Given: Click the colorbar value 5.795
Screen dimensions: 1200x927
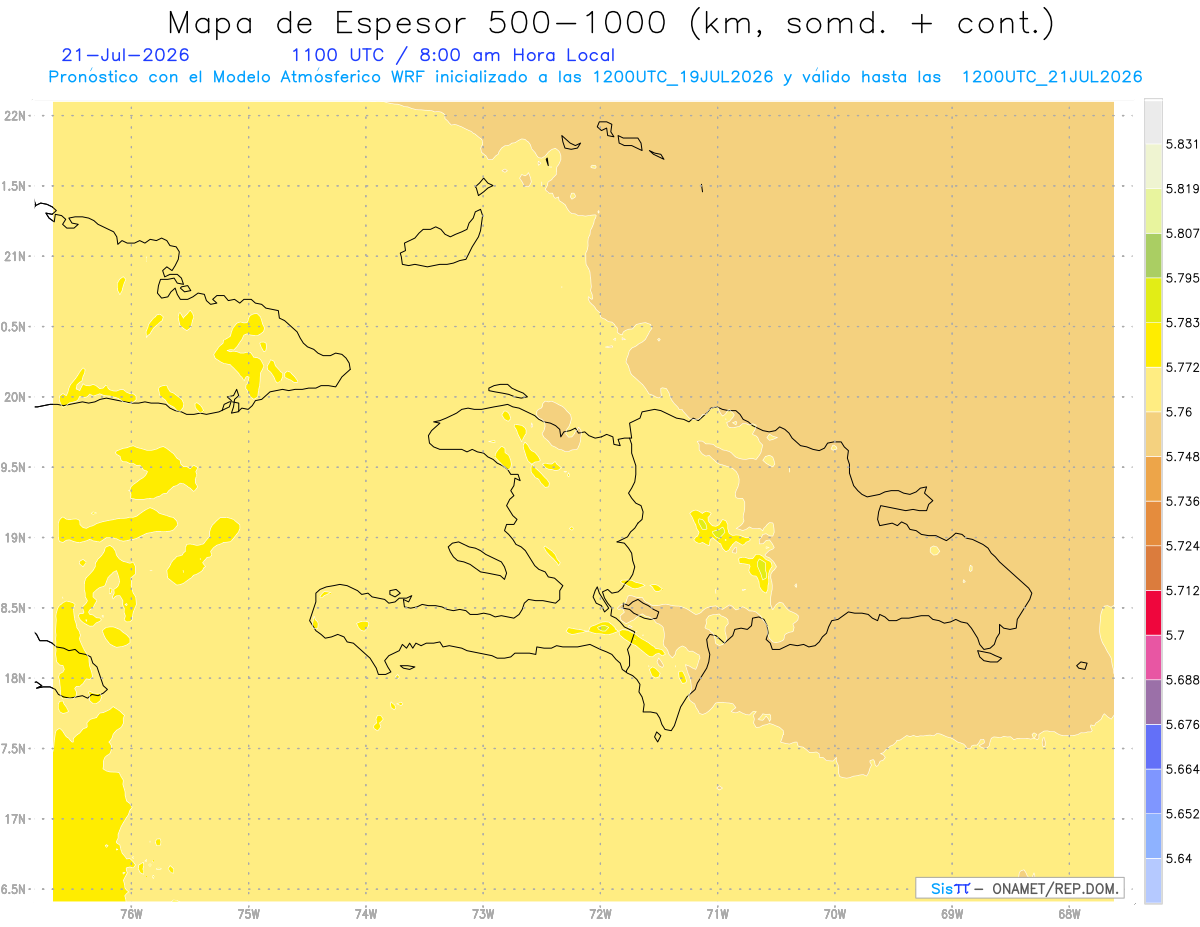Looking at the screenshot, I should [x=1182, y=278].
